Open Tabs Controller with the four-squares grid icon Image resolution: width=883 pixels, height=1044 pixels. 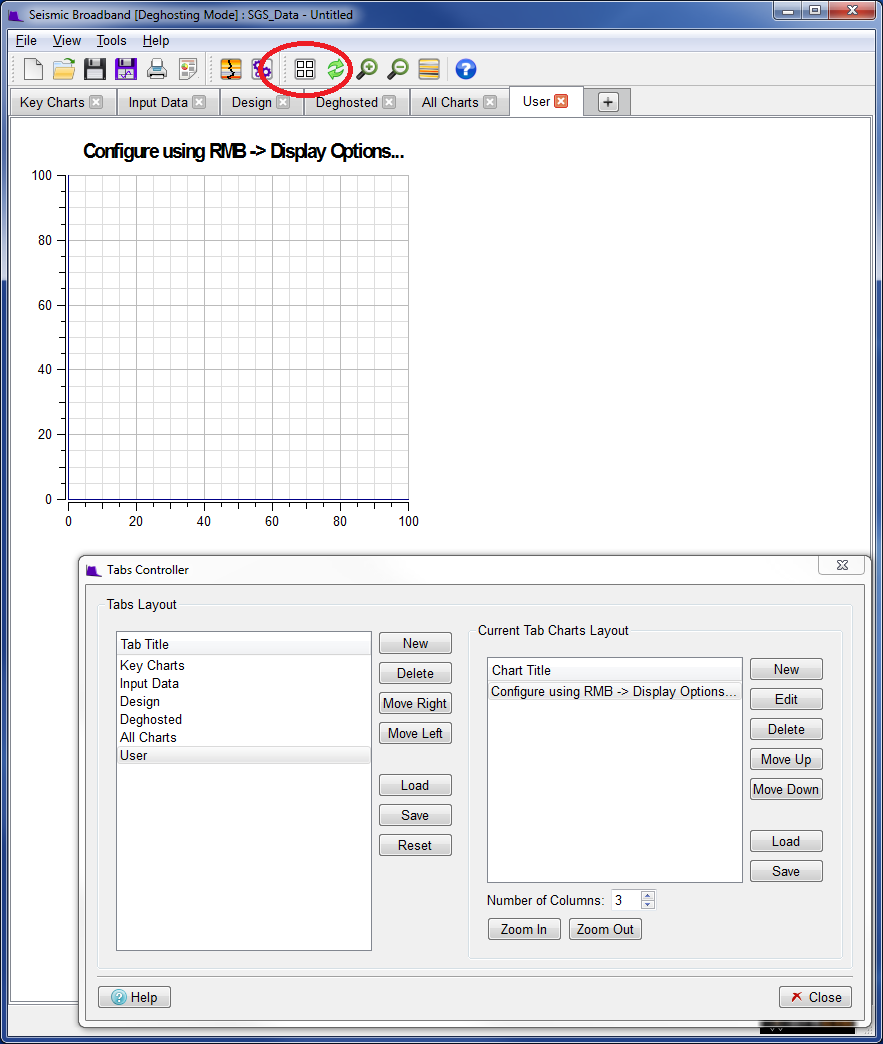[x=305, y=69]
